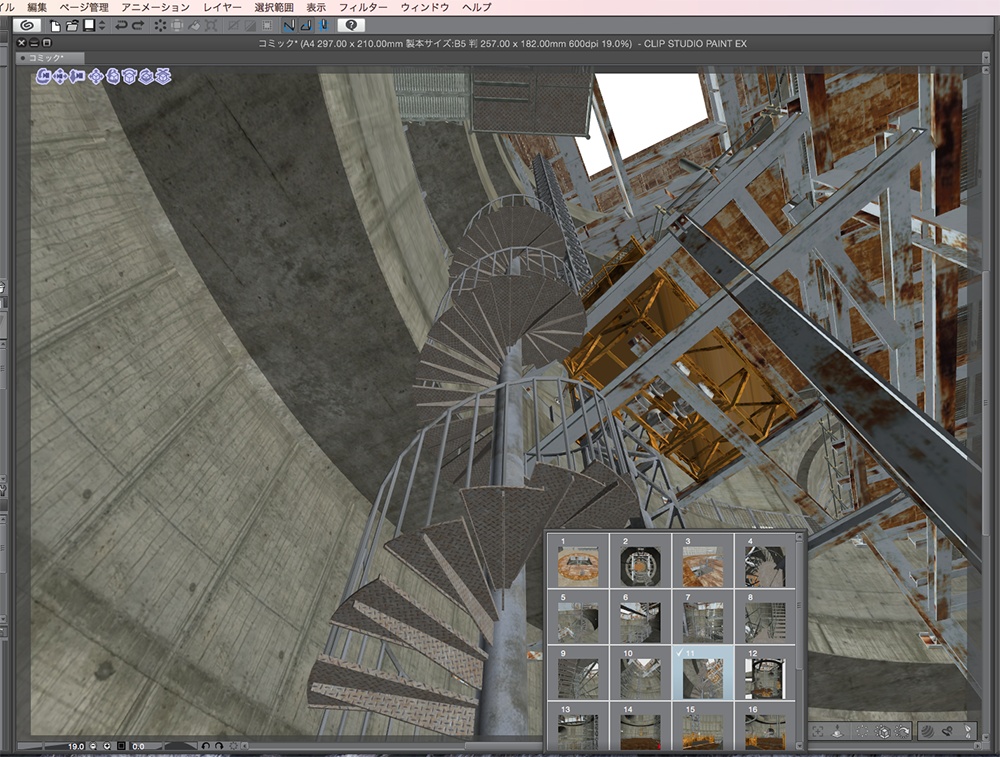Open the アニメーション menu
The image size is (1000, 757).
(156, 8)
